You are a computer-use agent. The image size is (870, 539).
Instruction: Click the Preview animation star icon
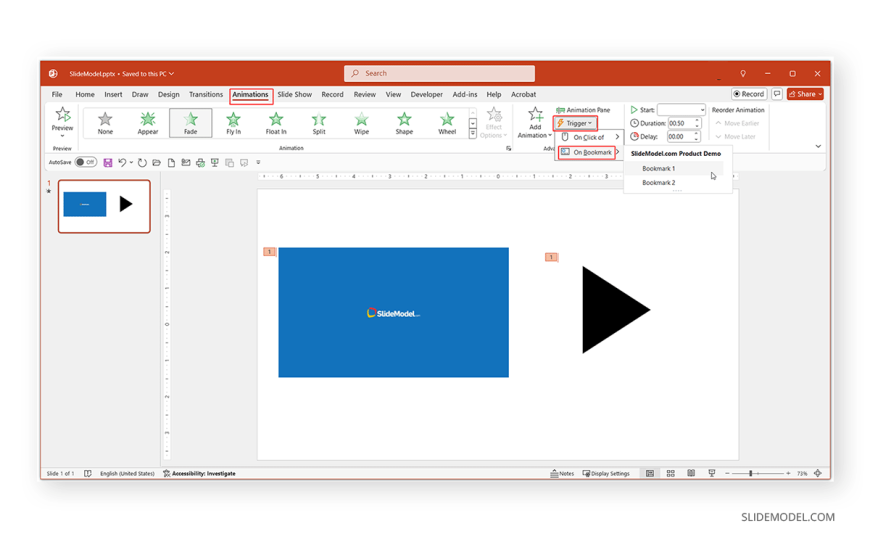coord(63,114)
